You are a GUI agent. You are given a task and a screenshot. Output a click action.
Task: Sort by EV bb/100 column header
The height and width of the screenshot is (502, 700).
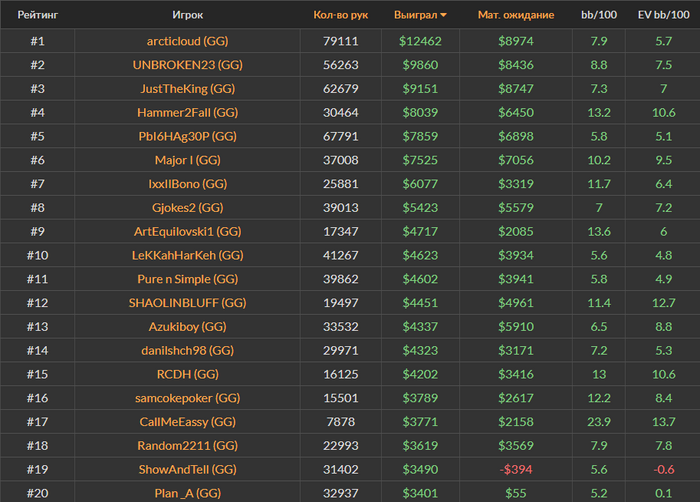(663, 15)
